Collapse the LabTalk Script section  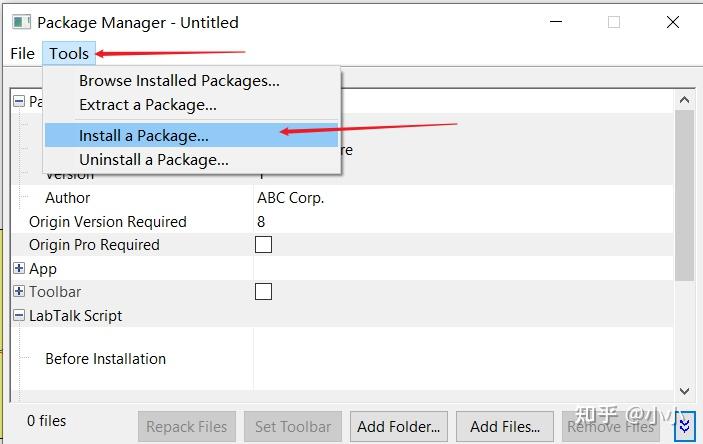19,316
